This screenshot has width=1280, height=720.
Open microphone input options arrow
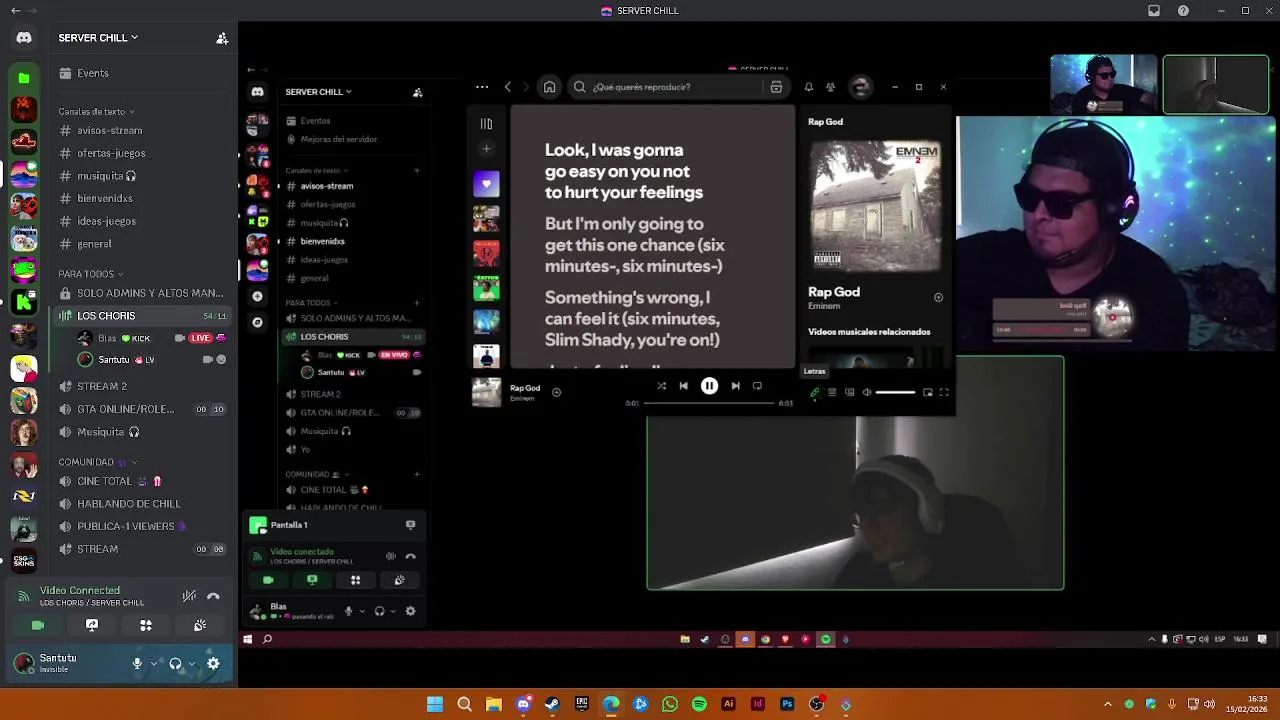pyautogui.click(x=154, y=663)
